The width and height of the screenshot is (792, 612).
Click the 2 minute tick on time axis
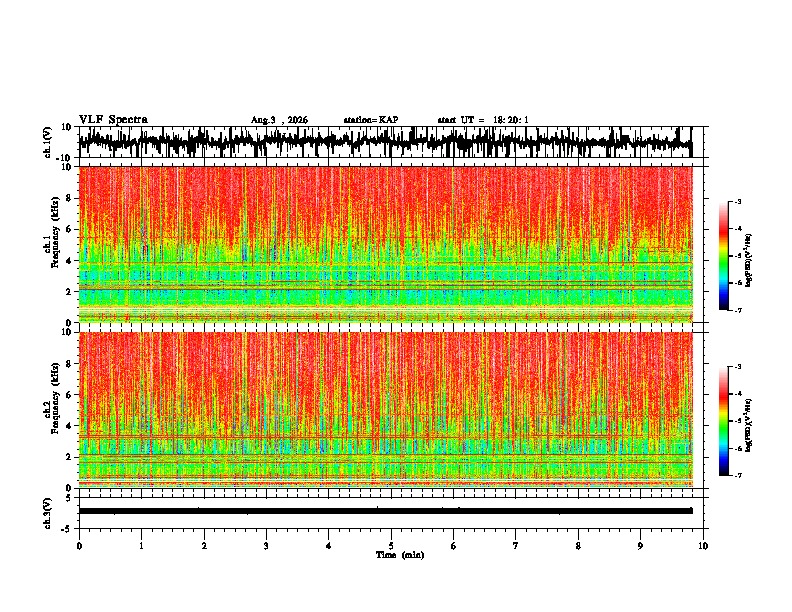(x=204, y=546)
